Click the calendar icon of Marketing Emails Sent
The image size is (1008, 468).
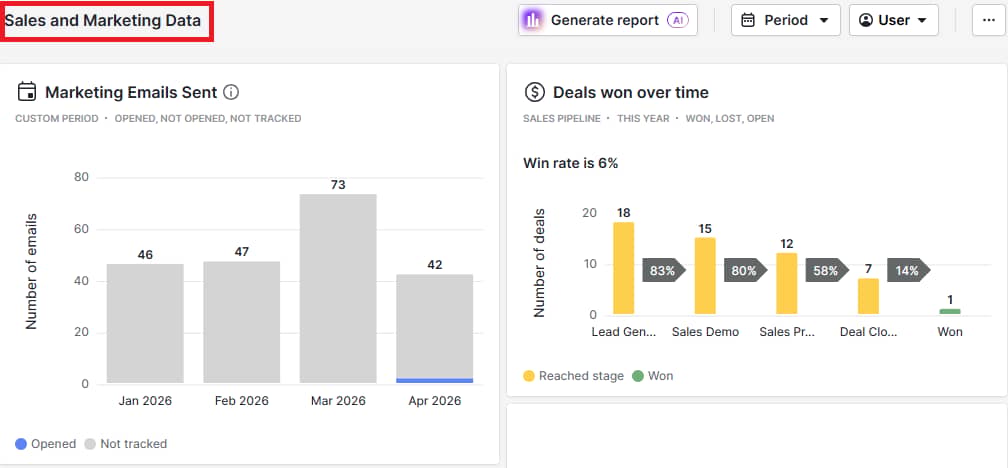click(26, 92)
